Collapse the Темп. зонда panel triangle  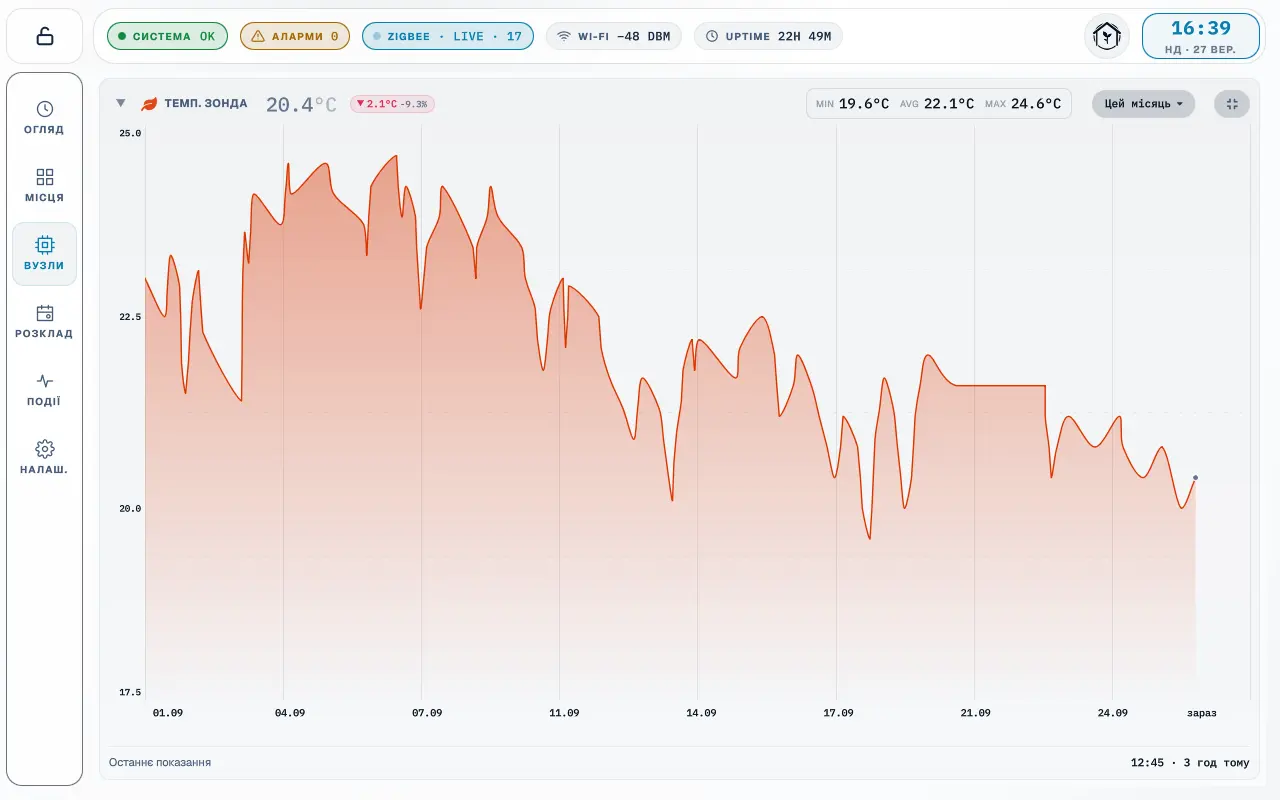pos(121,103)
